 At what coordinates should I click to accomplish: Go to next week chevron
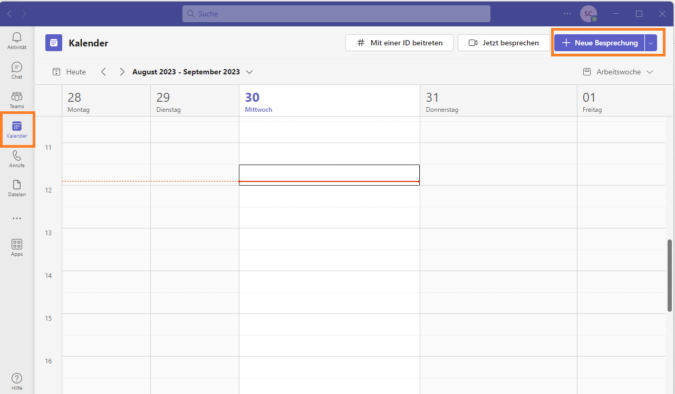122,72
